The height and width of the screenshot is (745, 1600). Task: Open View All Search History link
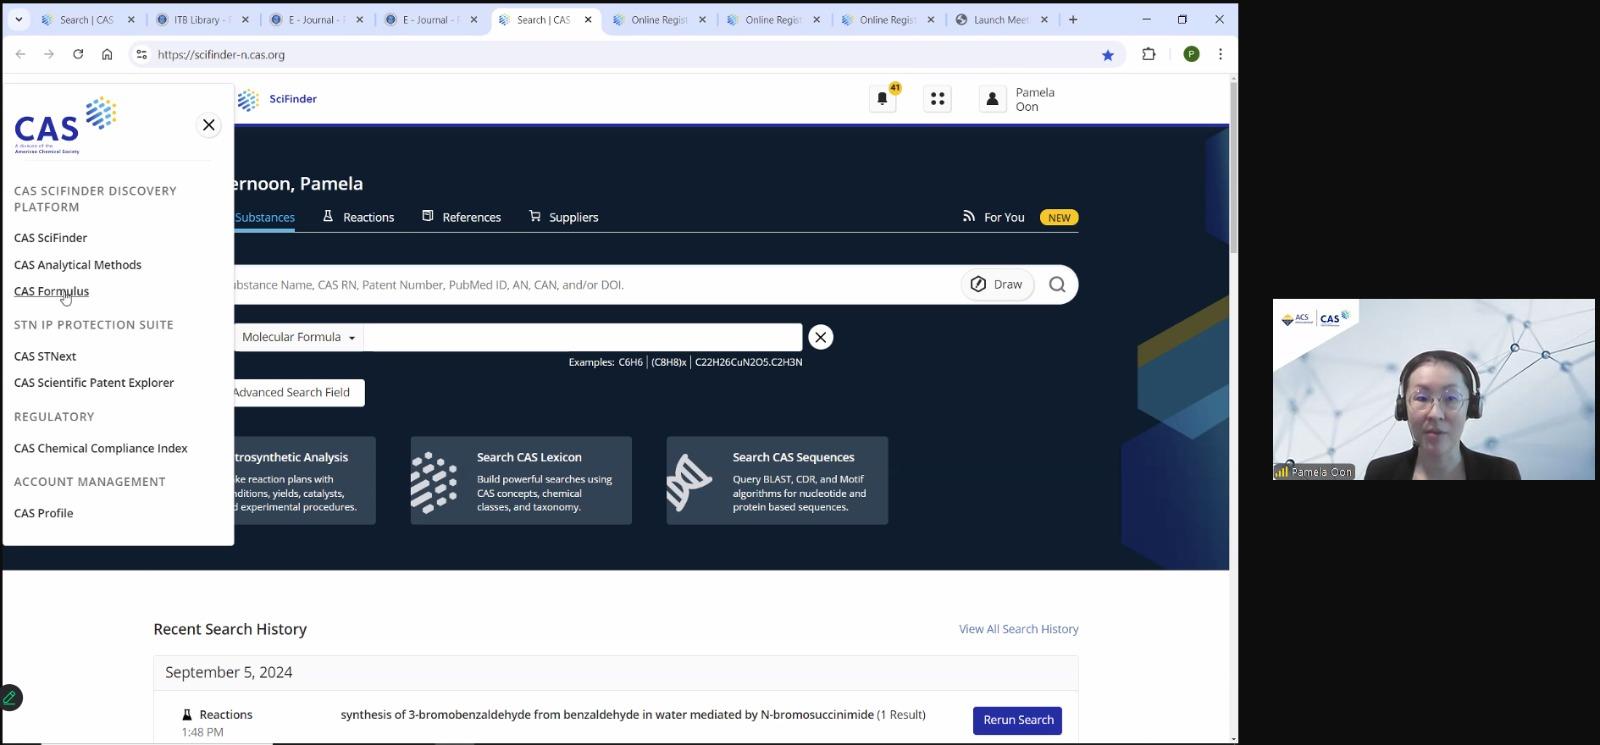coord(1018,629)
